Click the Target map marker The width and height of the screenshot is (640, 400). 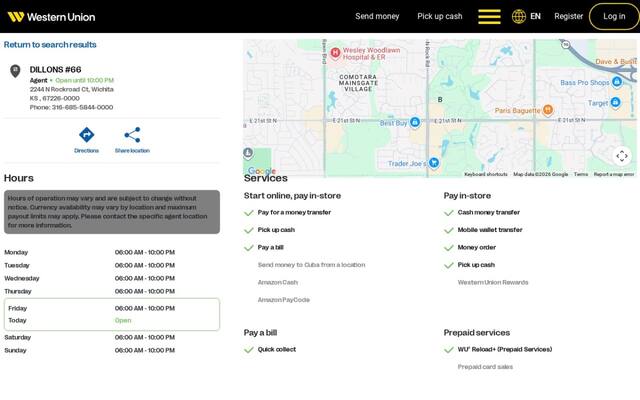[x=615, y=102]
